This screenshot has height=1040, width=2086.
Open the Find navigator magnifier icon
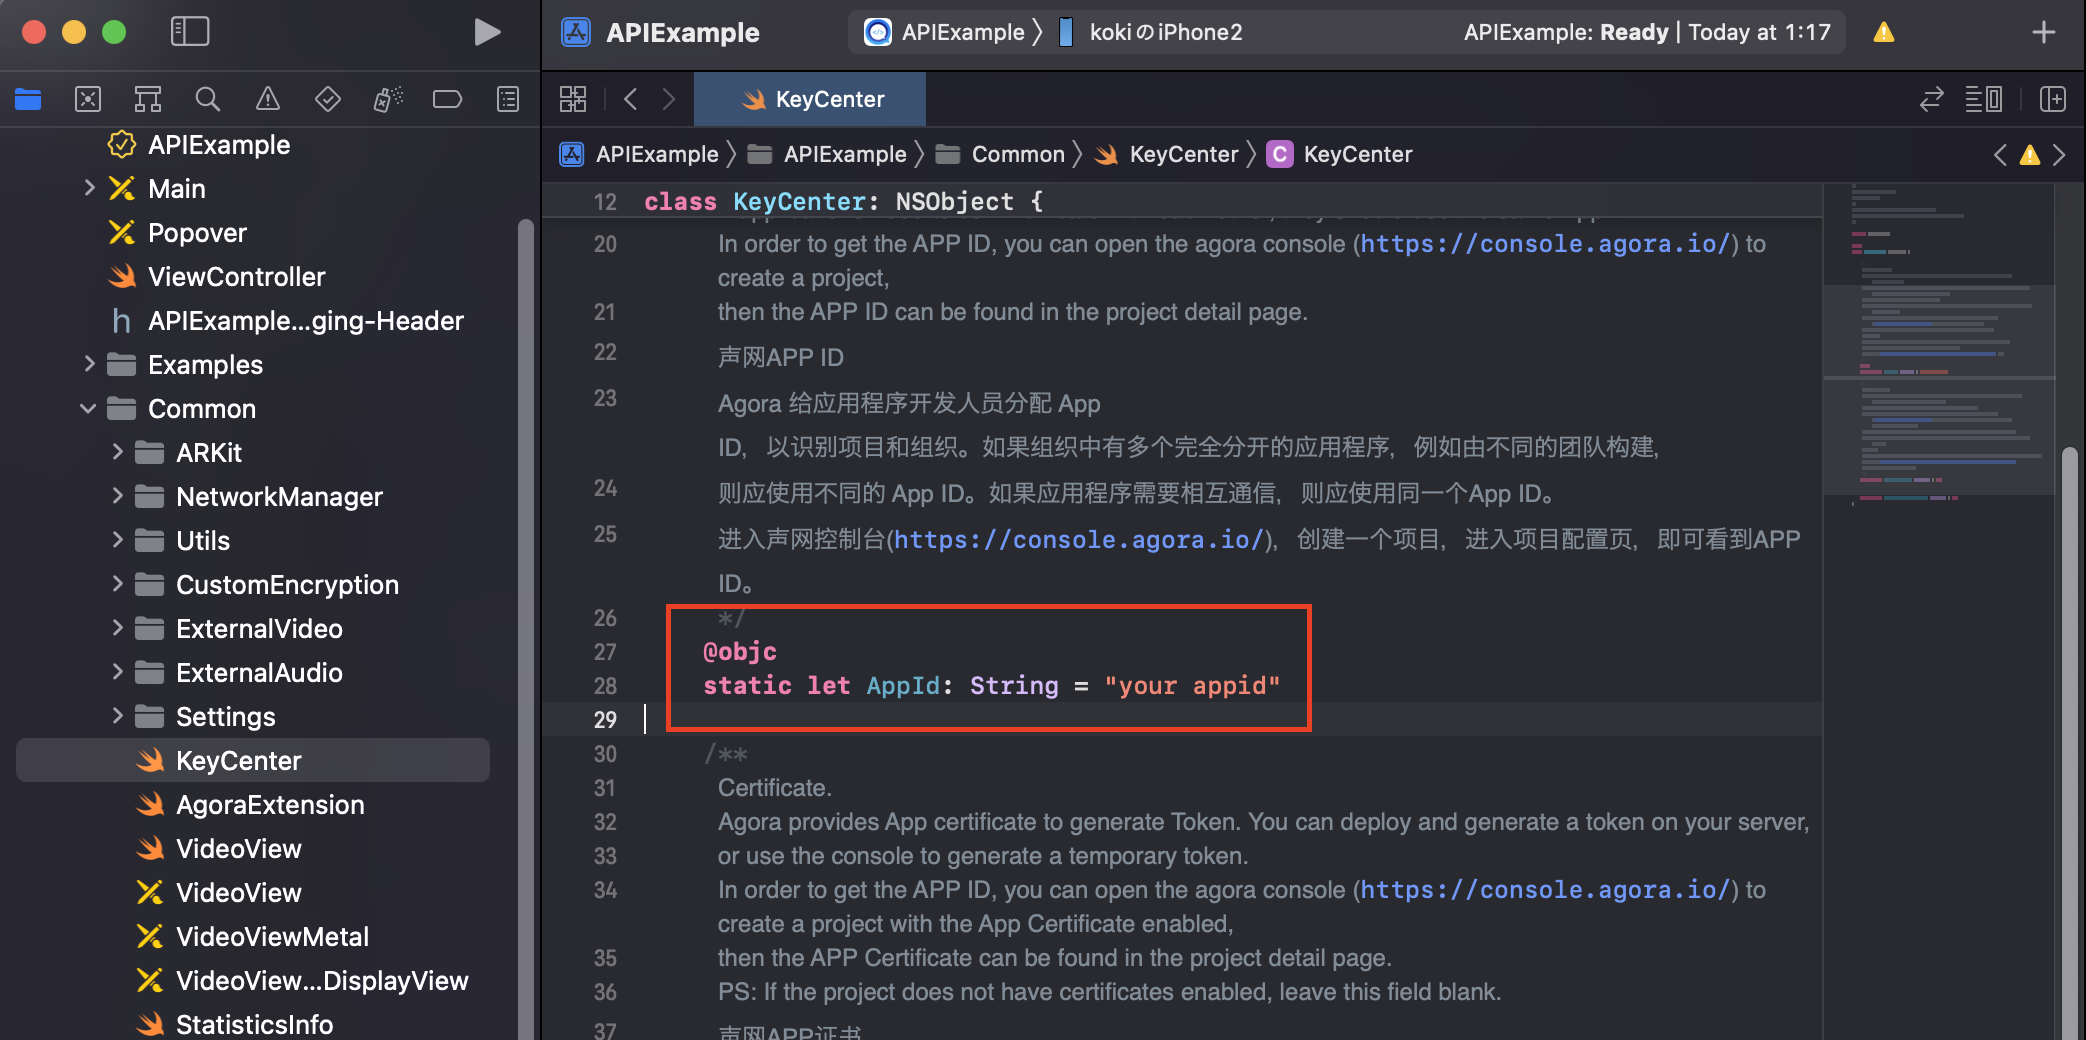(207, 99)
